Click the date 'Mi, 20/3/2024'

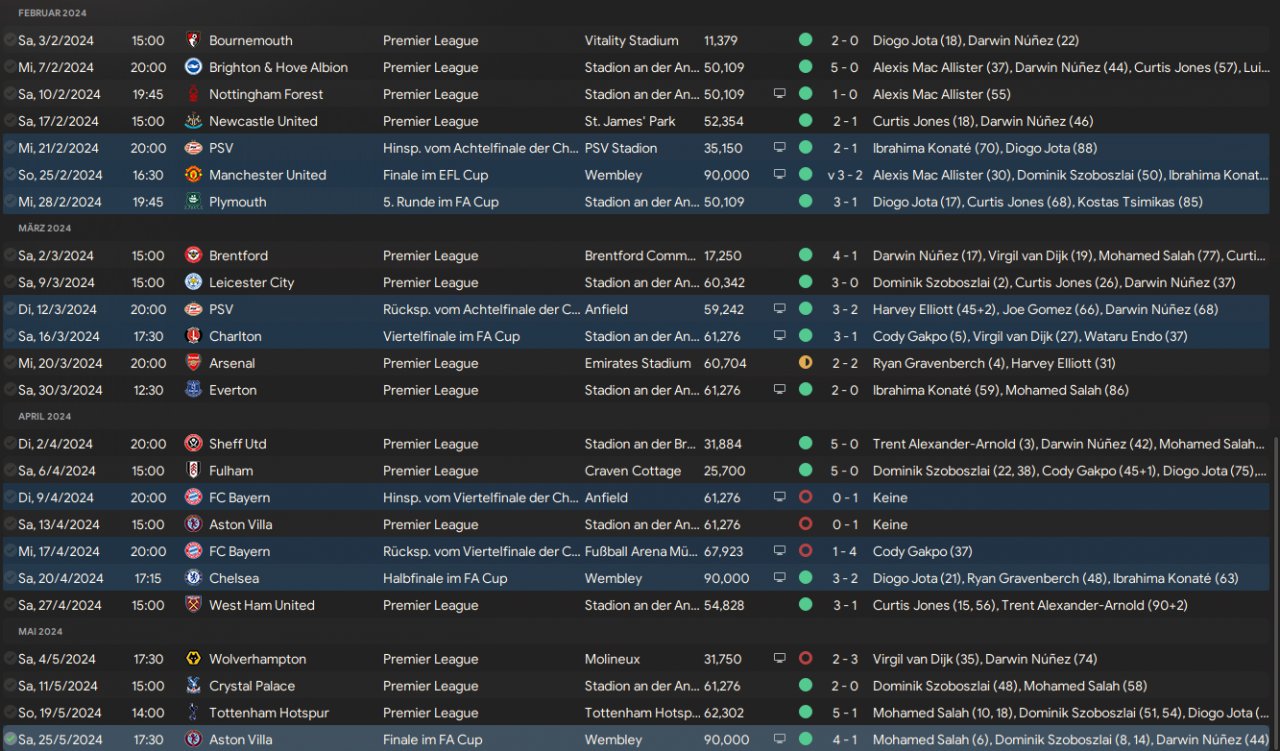point(60,364)
